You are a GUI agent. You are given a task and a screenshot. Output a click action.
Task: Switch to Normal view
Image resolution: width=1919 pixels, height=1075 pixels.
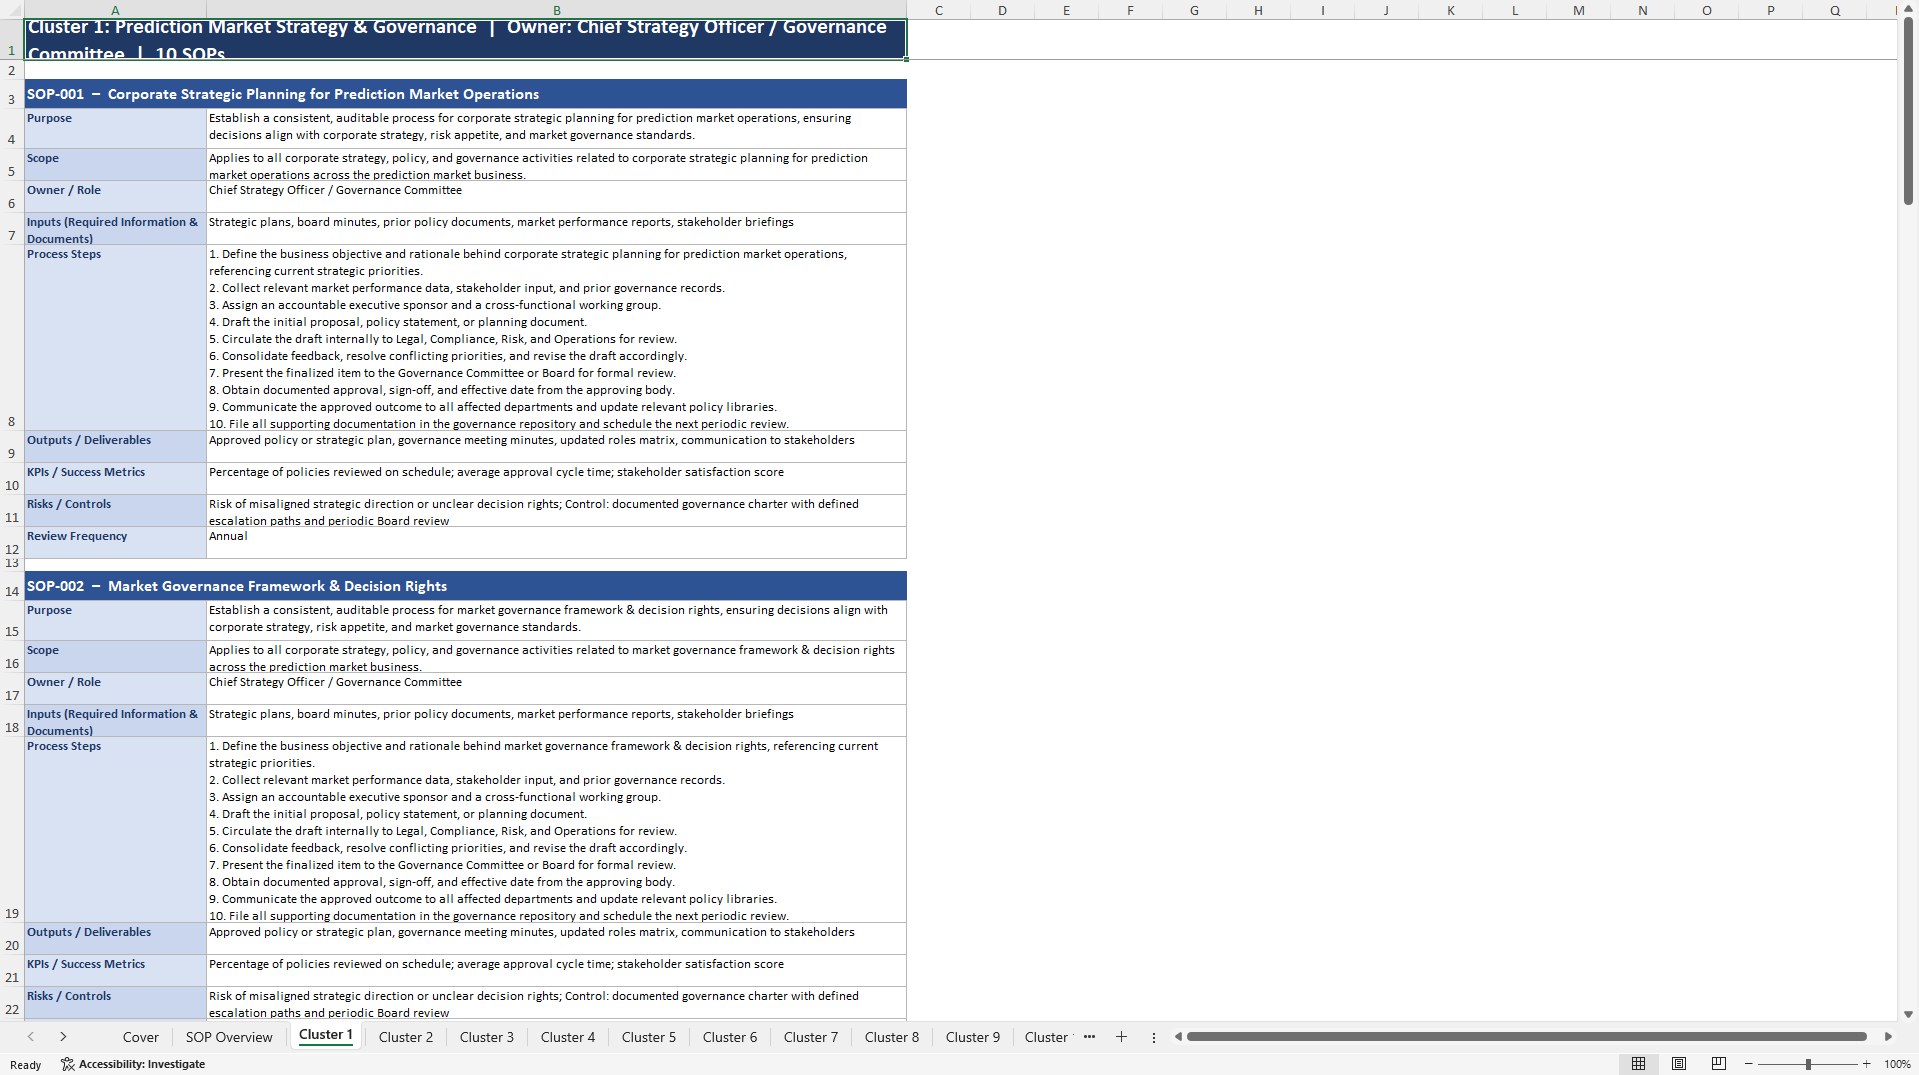(1638, 1064)
